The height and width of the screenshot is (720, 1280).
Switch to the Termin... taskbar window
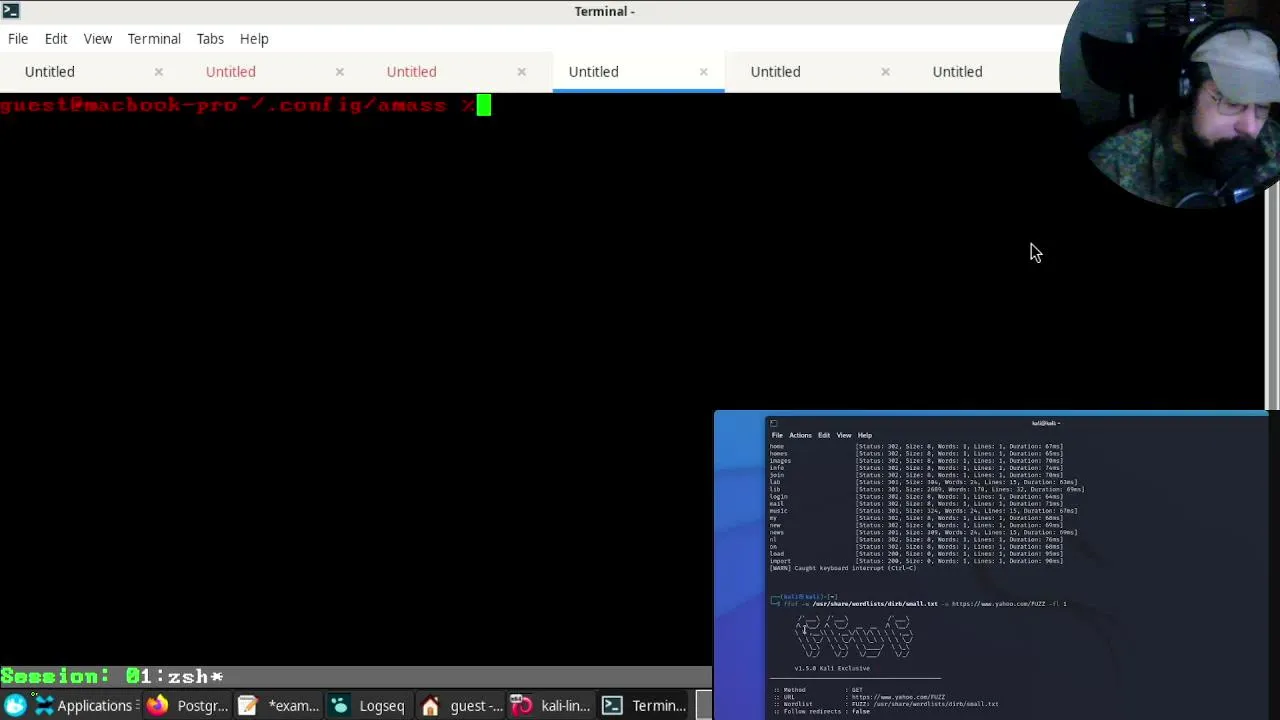coord(644,705)
